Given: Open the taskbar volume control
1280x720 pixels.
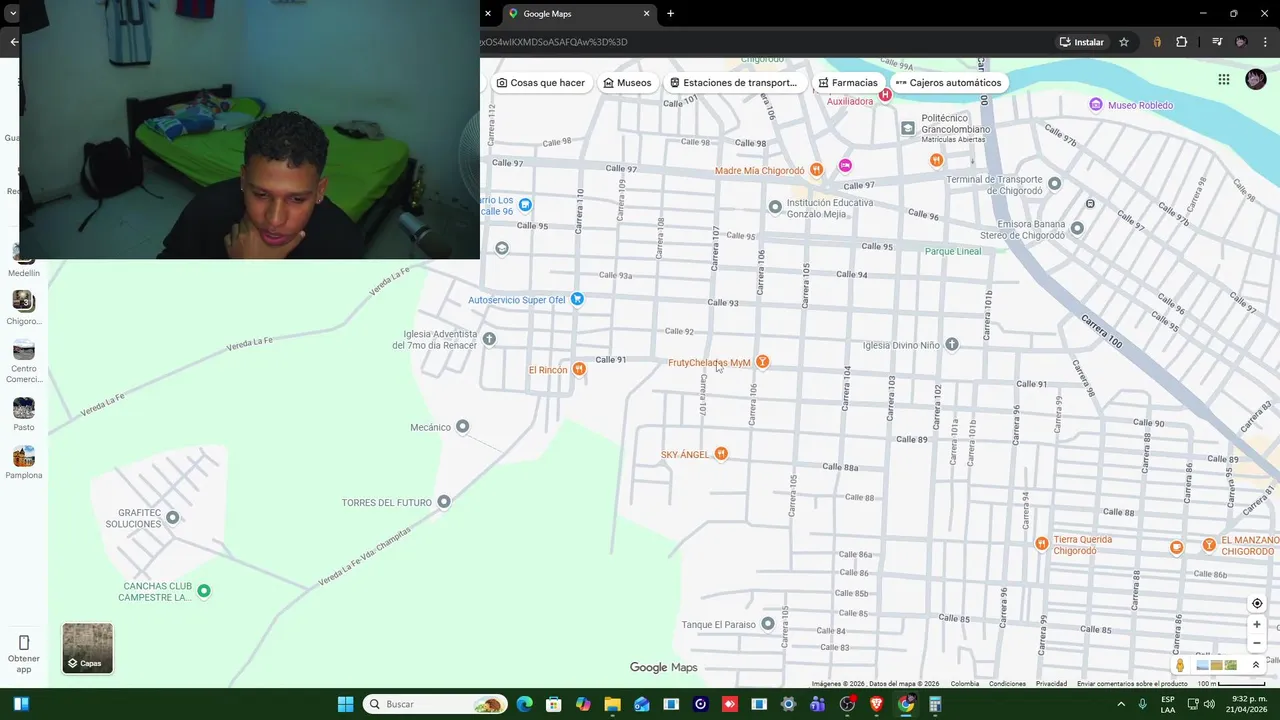Looking at the screenshot, I should click(x=1209, y=704).
